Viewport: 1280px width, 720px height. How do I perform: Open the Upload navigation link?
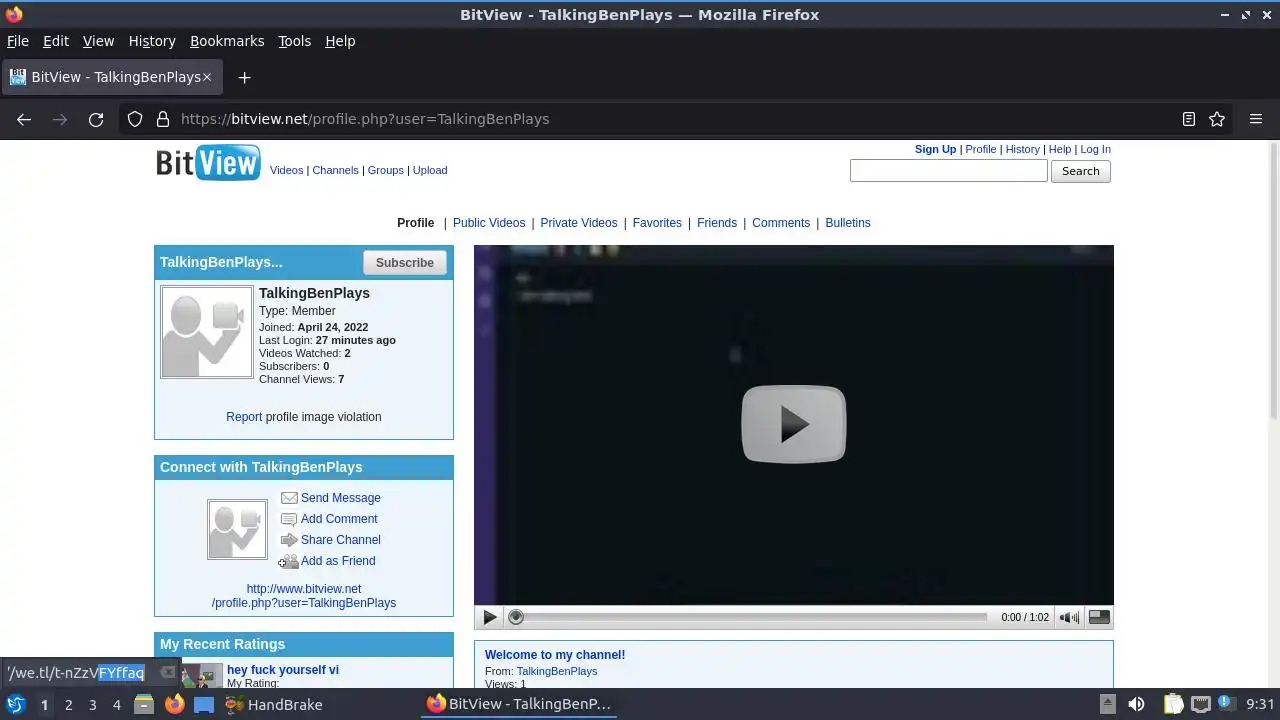coord(430,170)
